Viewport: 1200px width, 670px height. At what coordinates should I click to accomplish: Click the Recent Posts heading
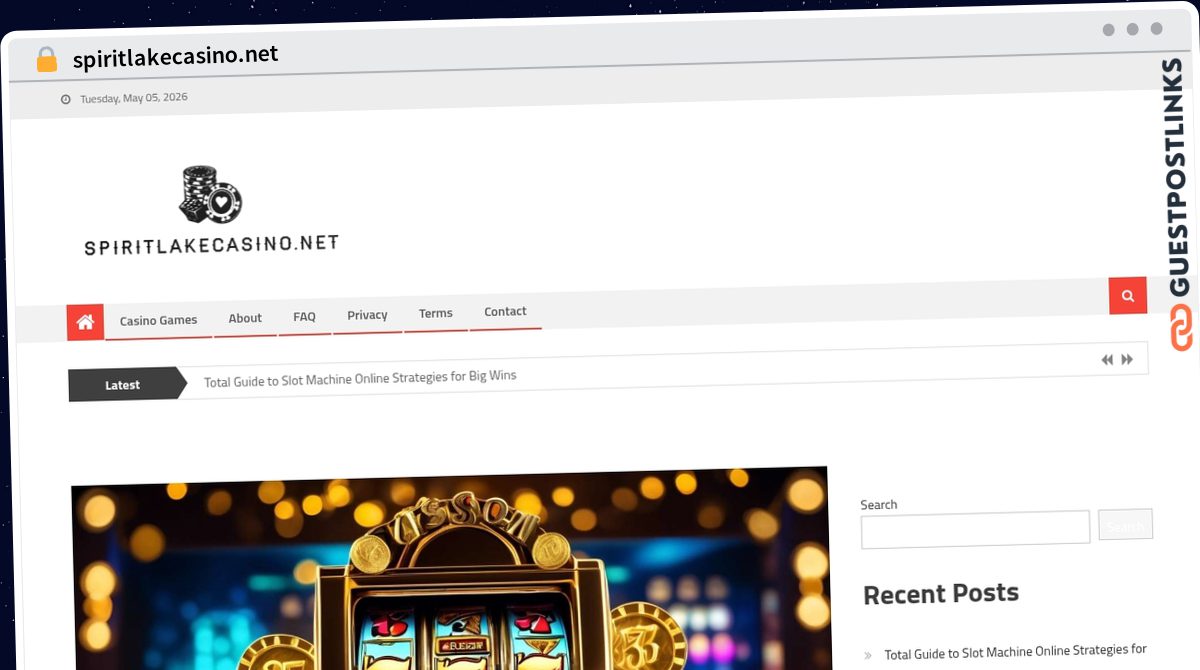click(x=940, y=594)
